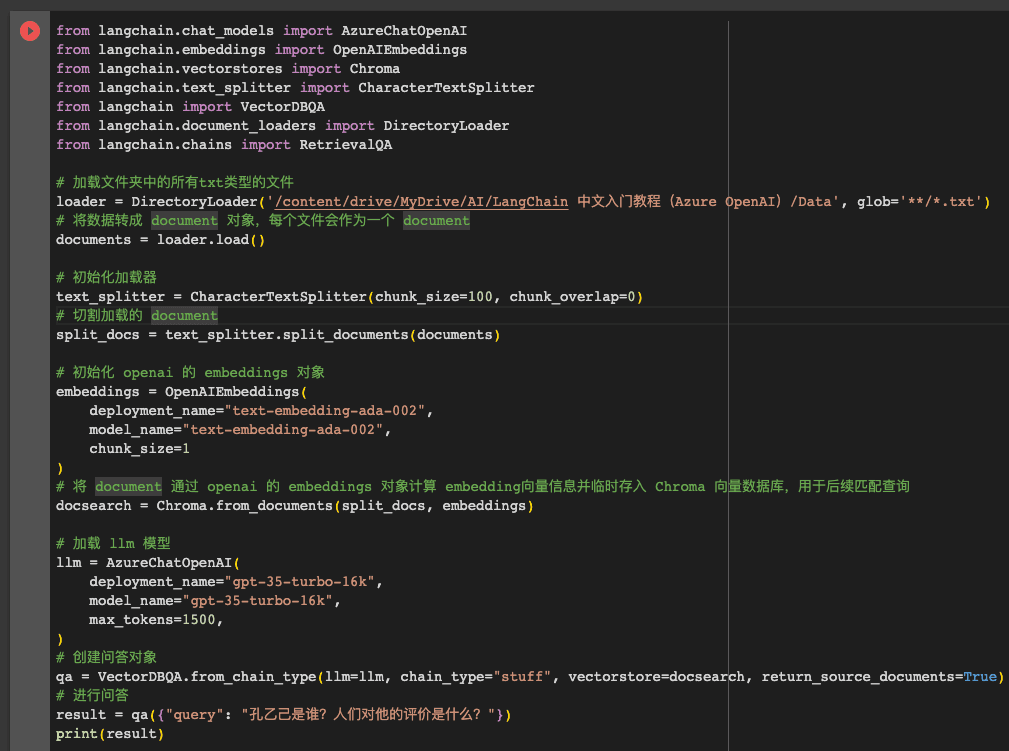Screen dimensions: 1009x751
Task: Open the /content/drive/MyDrive/AI/LangChain path link
Action: tap(421, 201)
